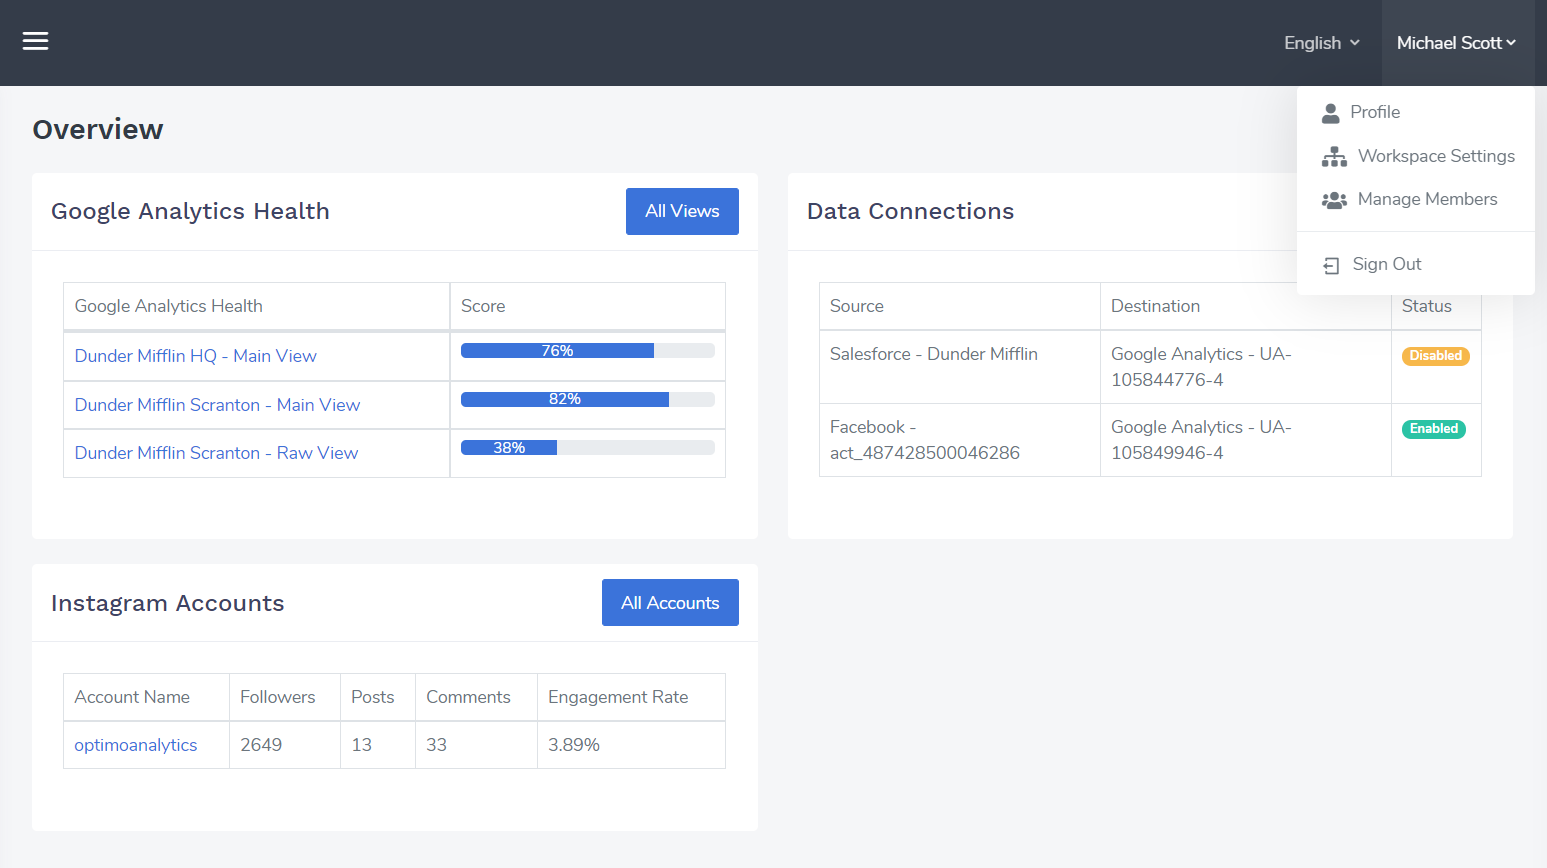The height and width of the screenshot is (868, 1547).
Task: Click the Disabled status badge
Action: point(1436,356)
